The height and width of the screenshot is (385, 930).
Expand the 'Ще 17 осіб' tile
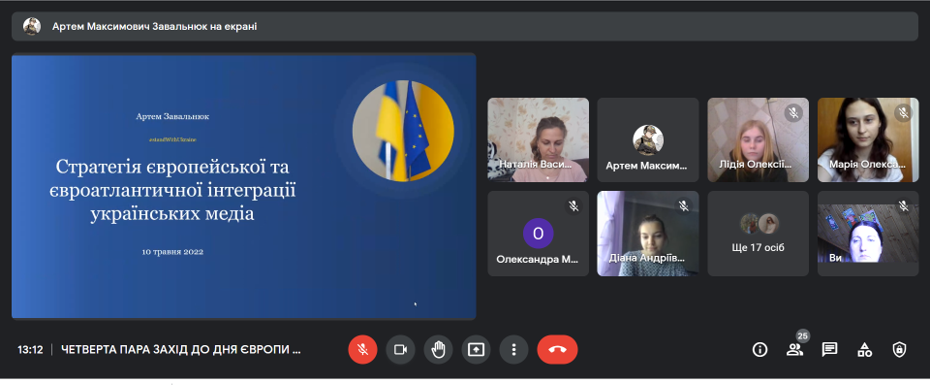[758, 234]
